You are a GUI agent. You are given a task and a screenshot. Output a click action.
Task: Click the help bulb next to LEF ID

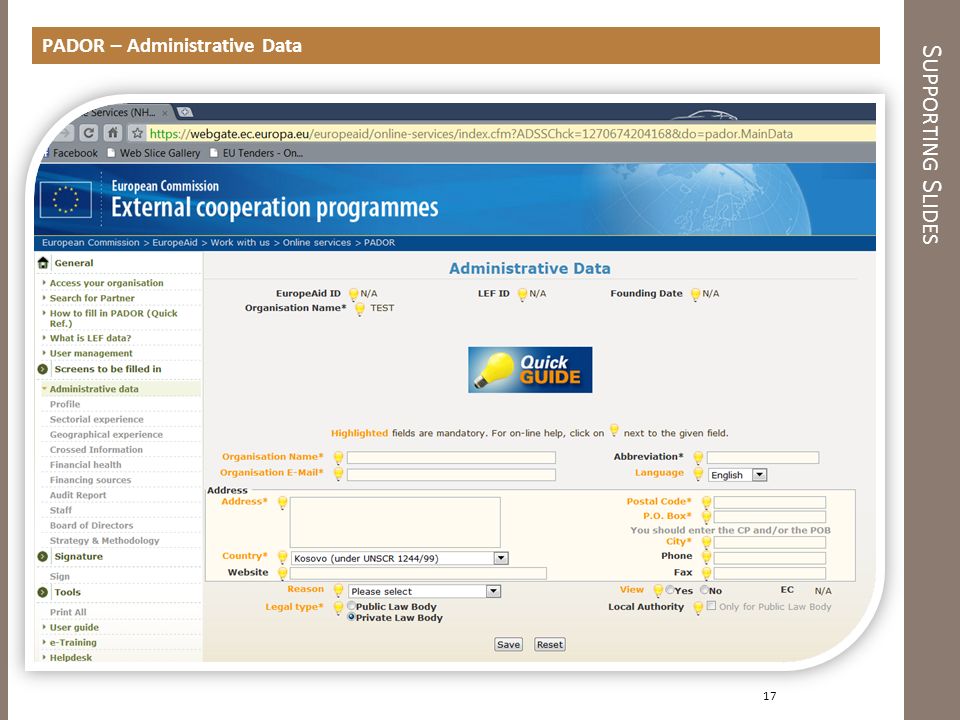pos(522,295)
